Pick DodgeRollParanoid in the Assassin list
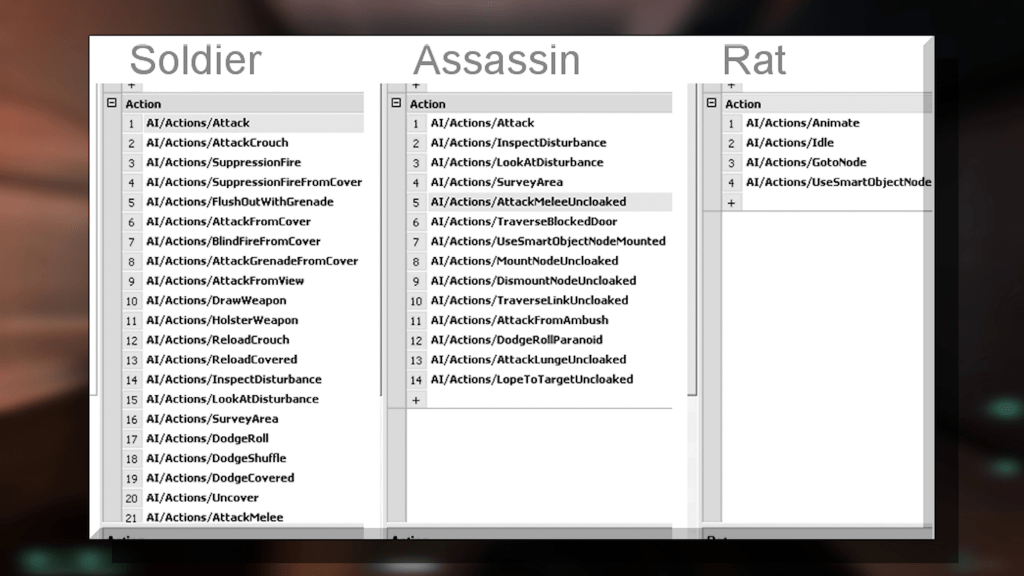Image resolution: width=1024 pixels, height=576 pixels. coord(516,340)
